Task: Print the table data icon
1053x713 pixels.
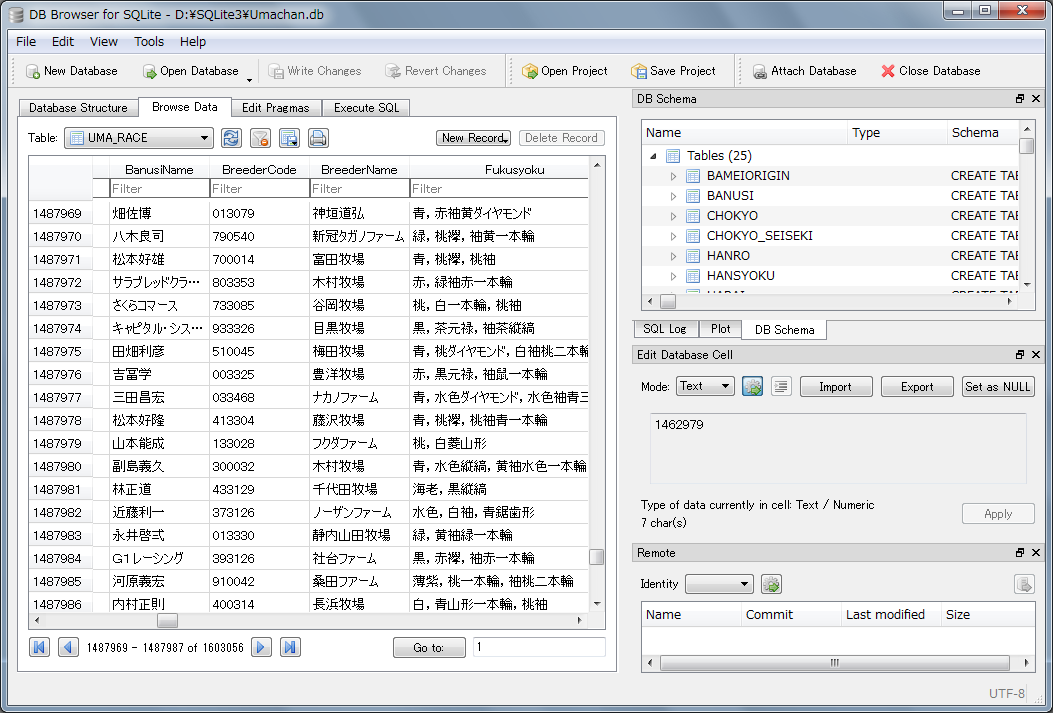Action: [x=318, y=138]
